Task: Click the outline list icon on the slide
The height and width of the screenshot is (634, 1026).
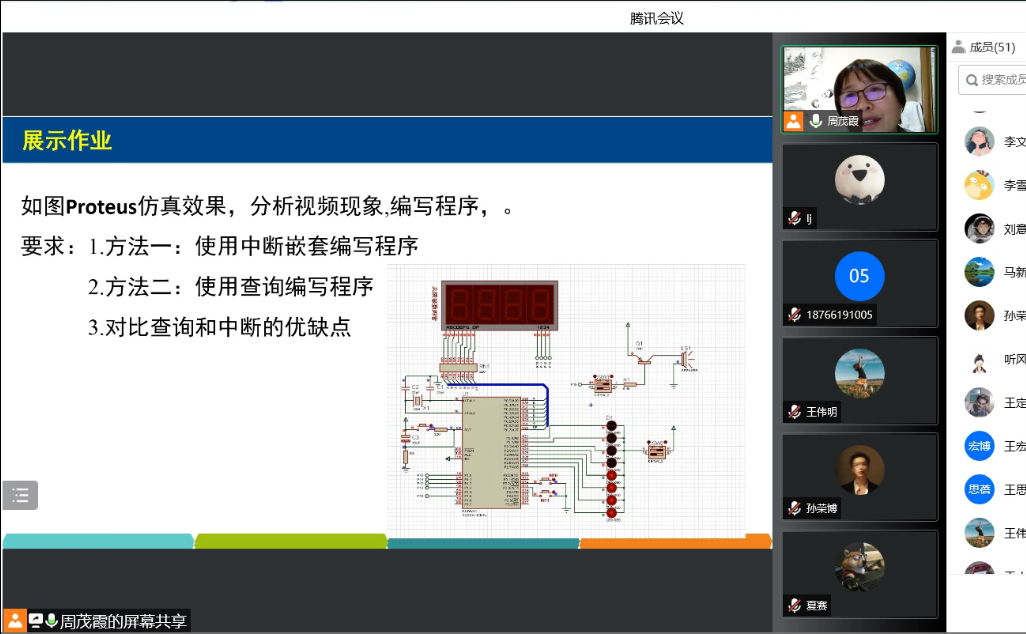Action: click(21, 495)
